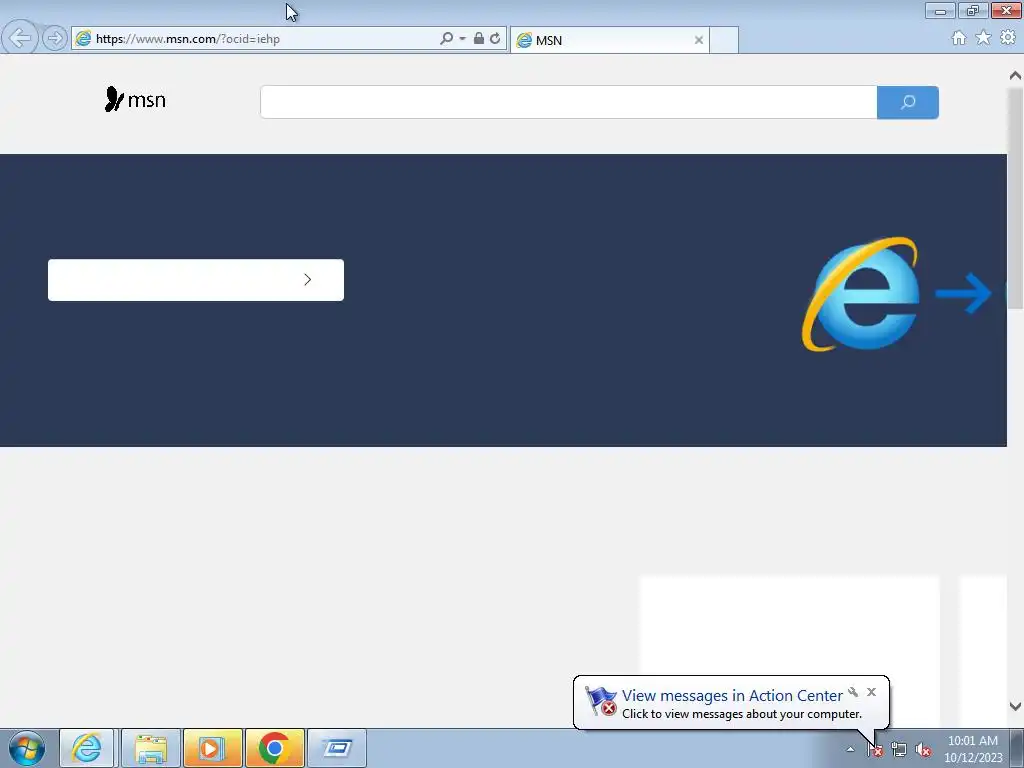Open Windows Explorer folder on taskbar
Screen dimensions: 1024x768
[151, 748]
